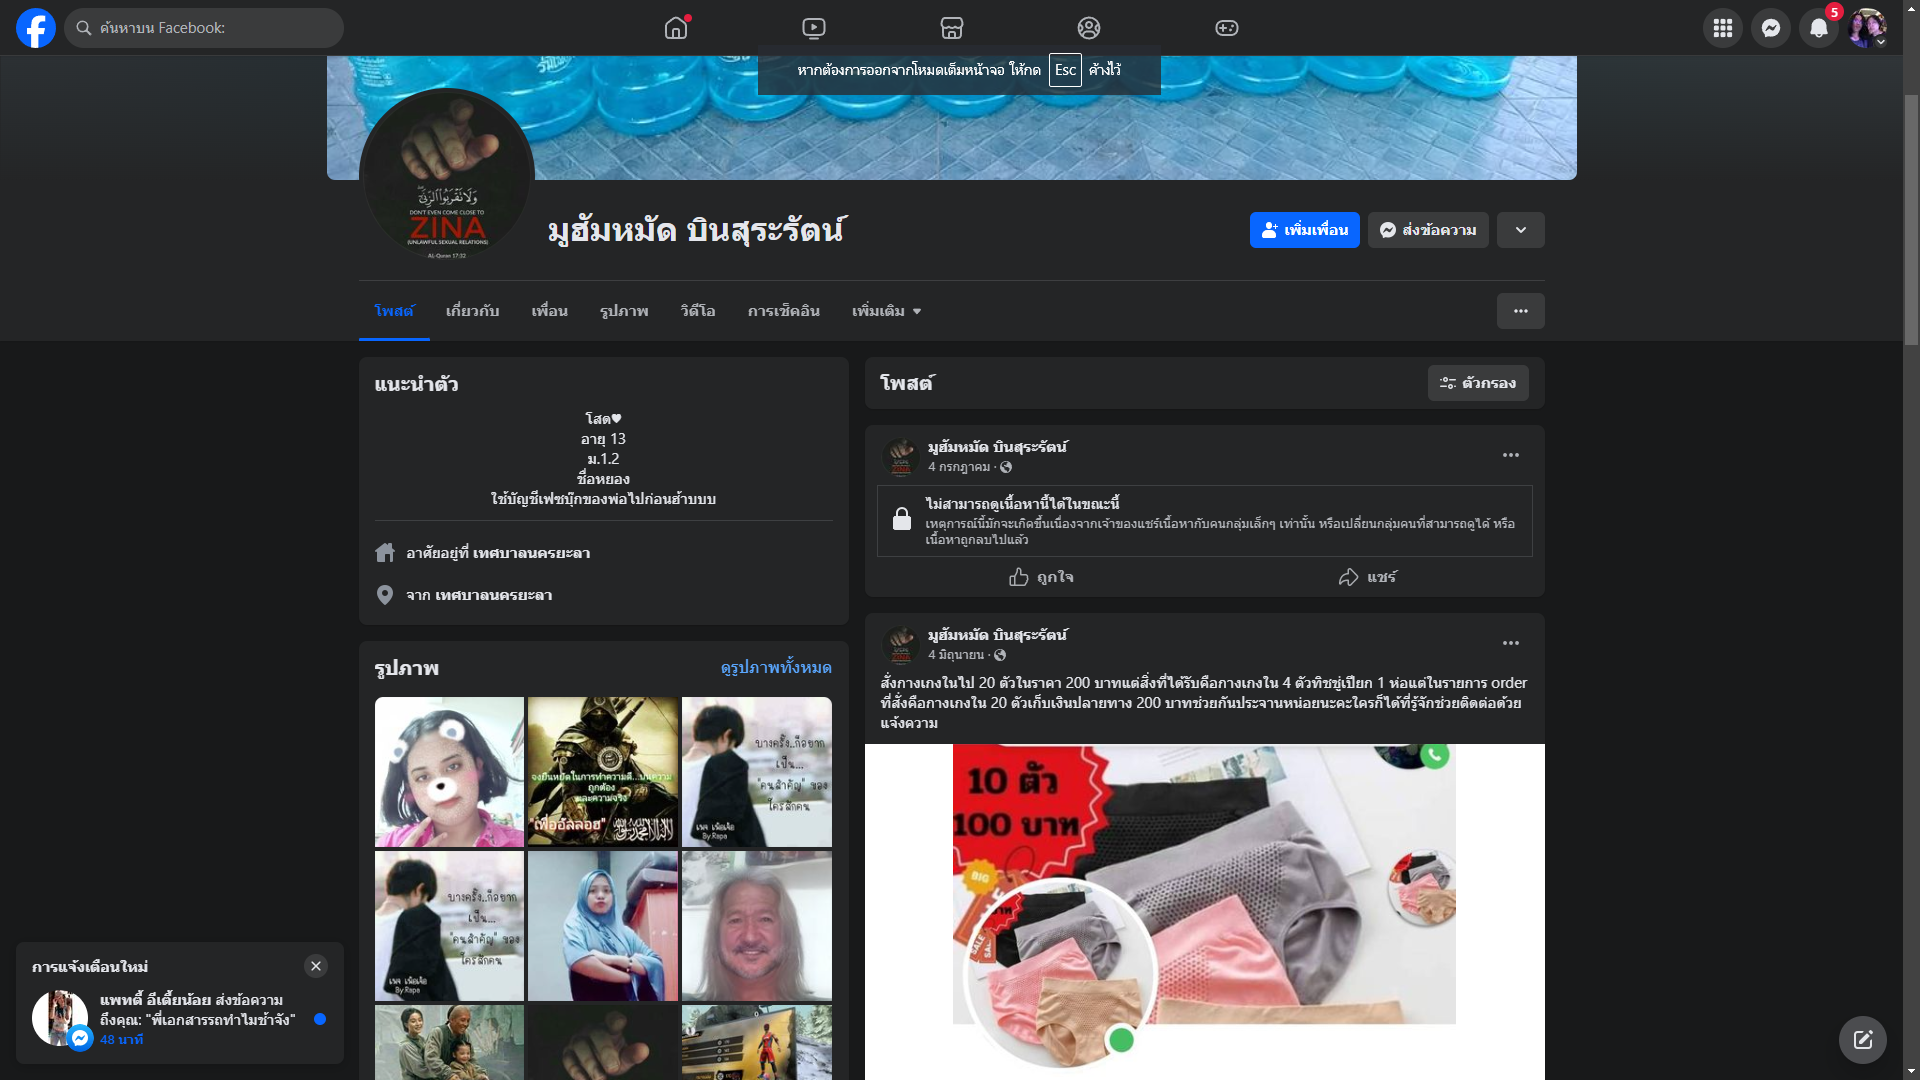Open the notifications bell icon

click(1818, 28)
